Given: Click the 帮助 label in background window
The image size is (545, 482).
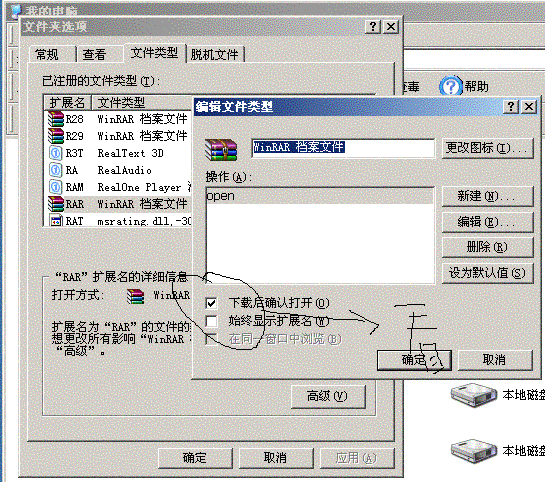Looking at the screenshot, I should click(x=477, y=87).
